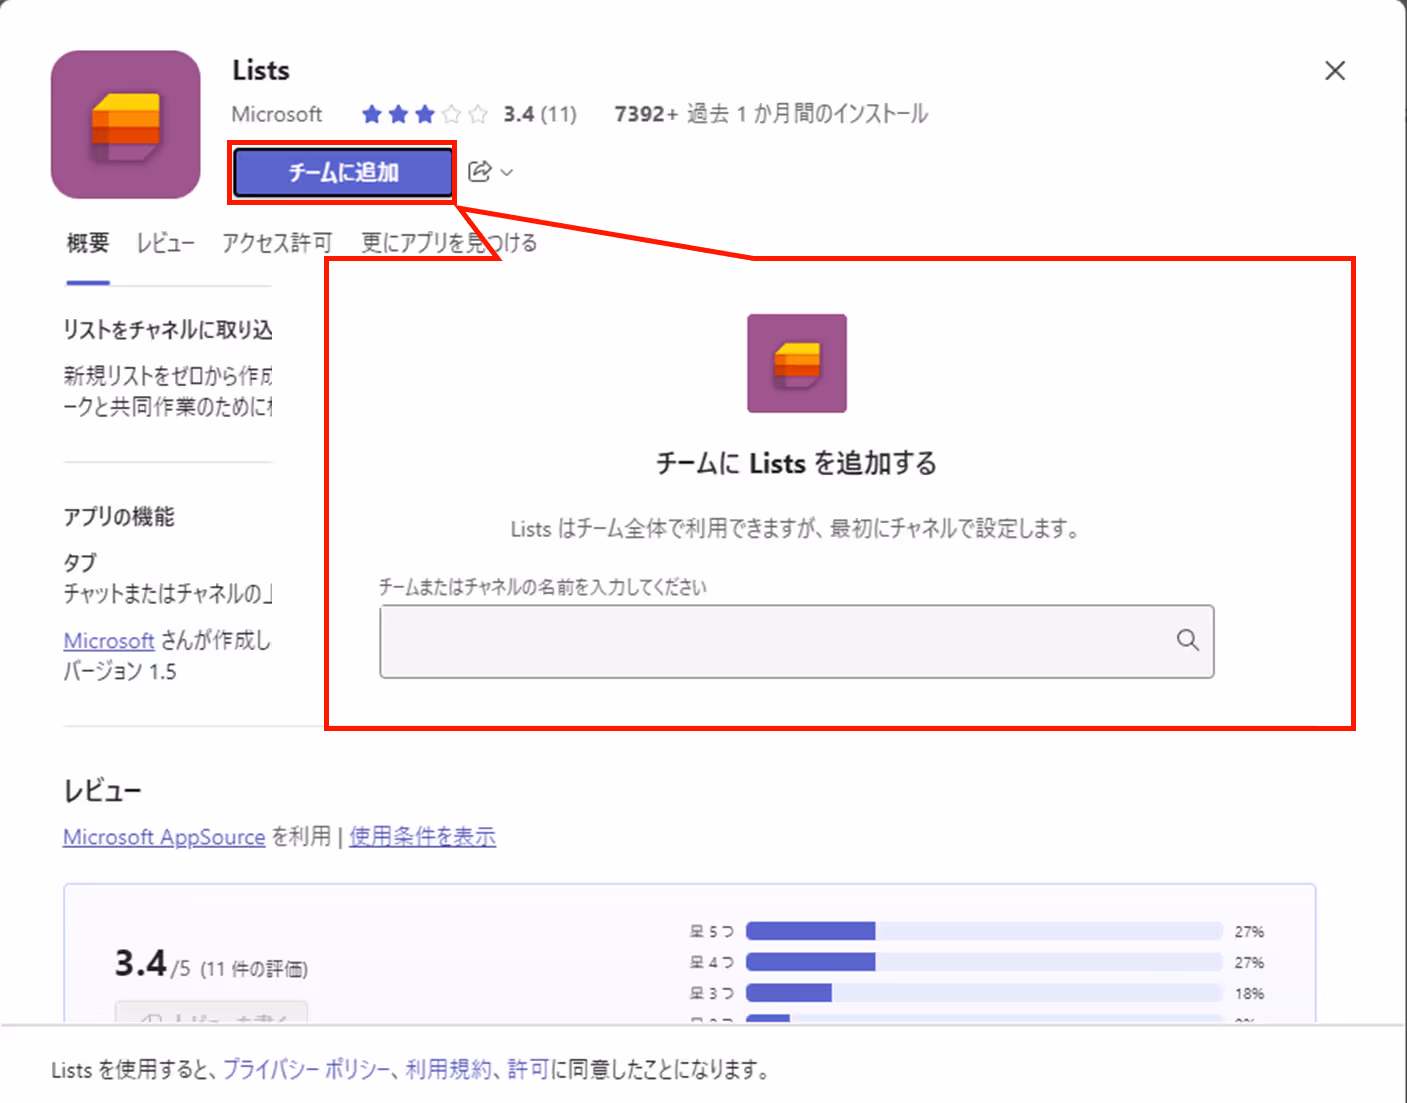Click the チームに追加 button
The image size is (1407, 1103).
(x=343, y=173)
